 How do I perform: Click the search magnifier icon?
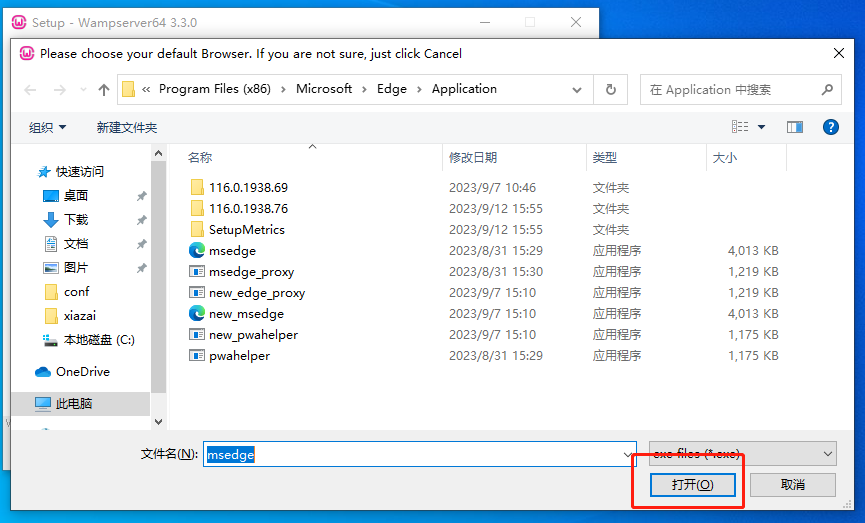pos(826,89)
